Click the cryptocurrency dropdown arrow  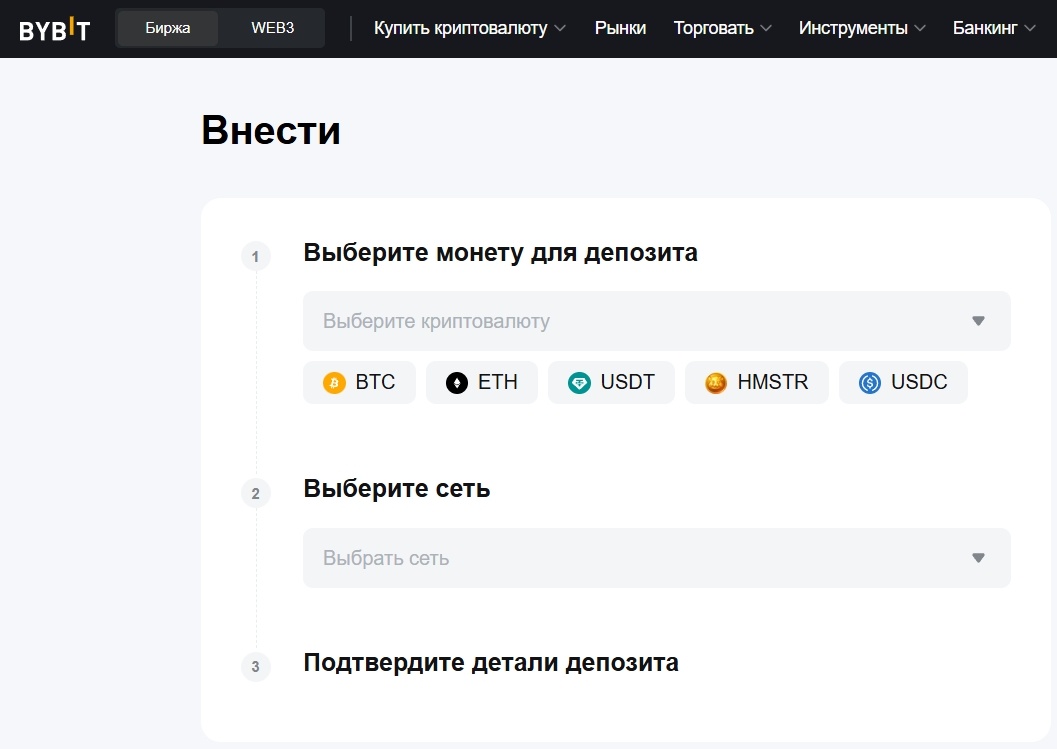click(978, 321)
